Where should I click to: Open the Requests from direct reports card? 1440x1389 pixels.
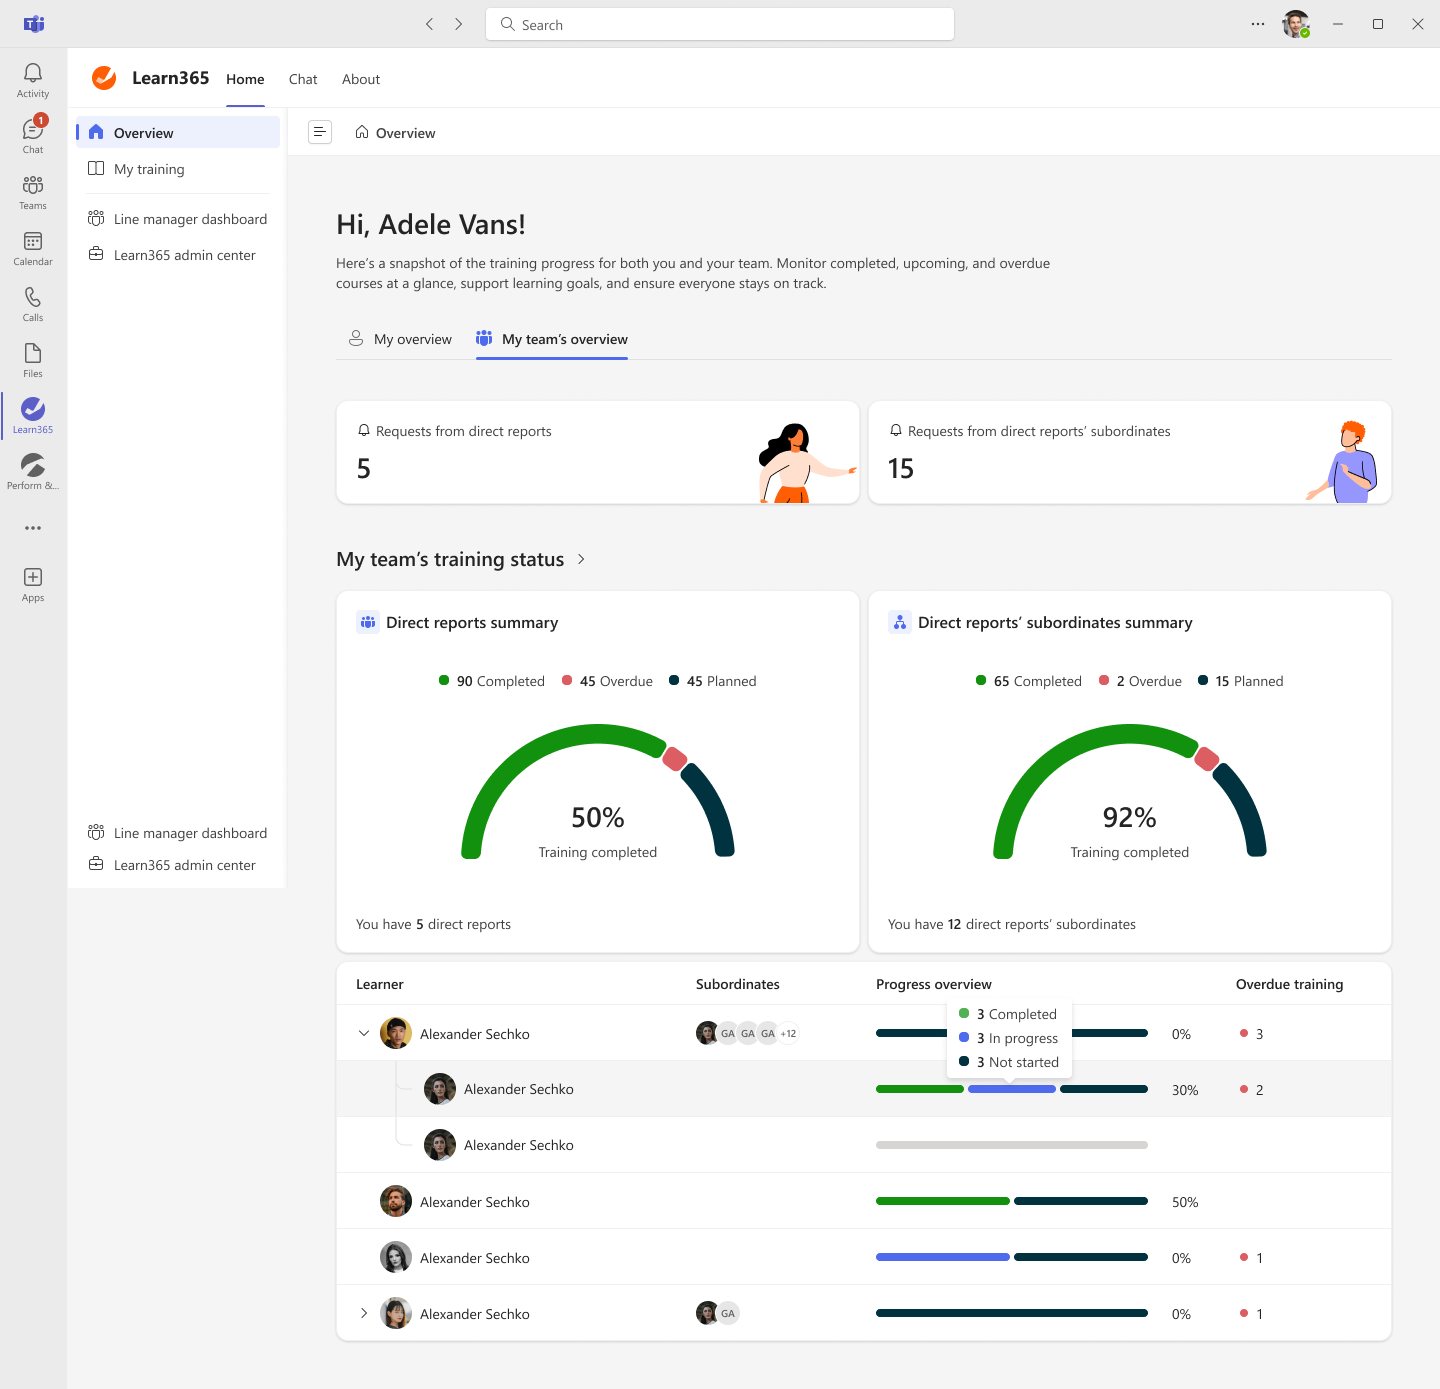pyautogui.click(x=597, y=452)
